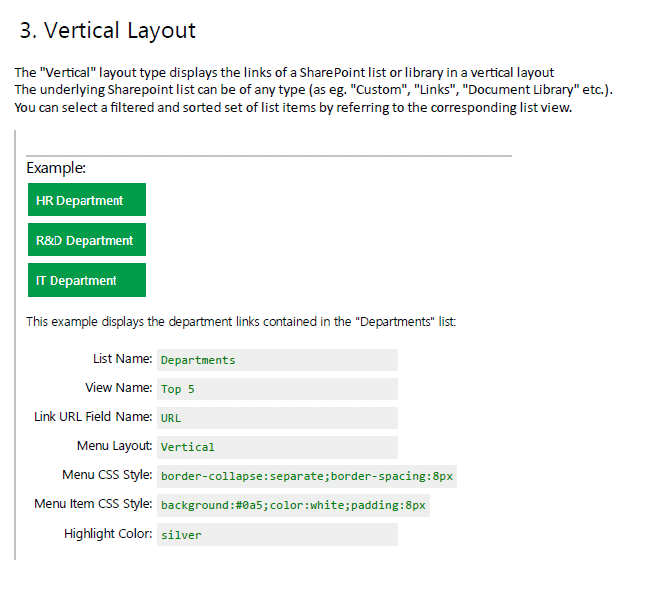Click the "Highlight Color:" label

[108, 532]
